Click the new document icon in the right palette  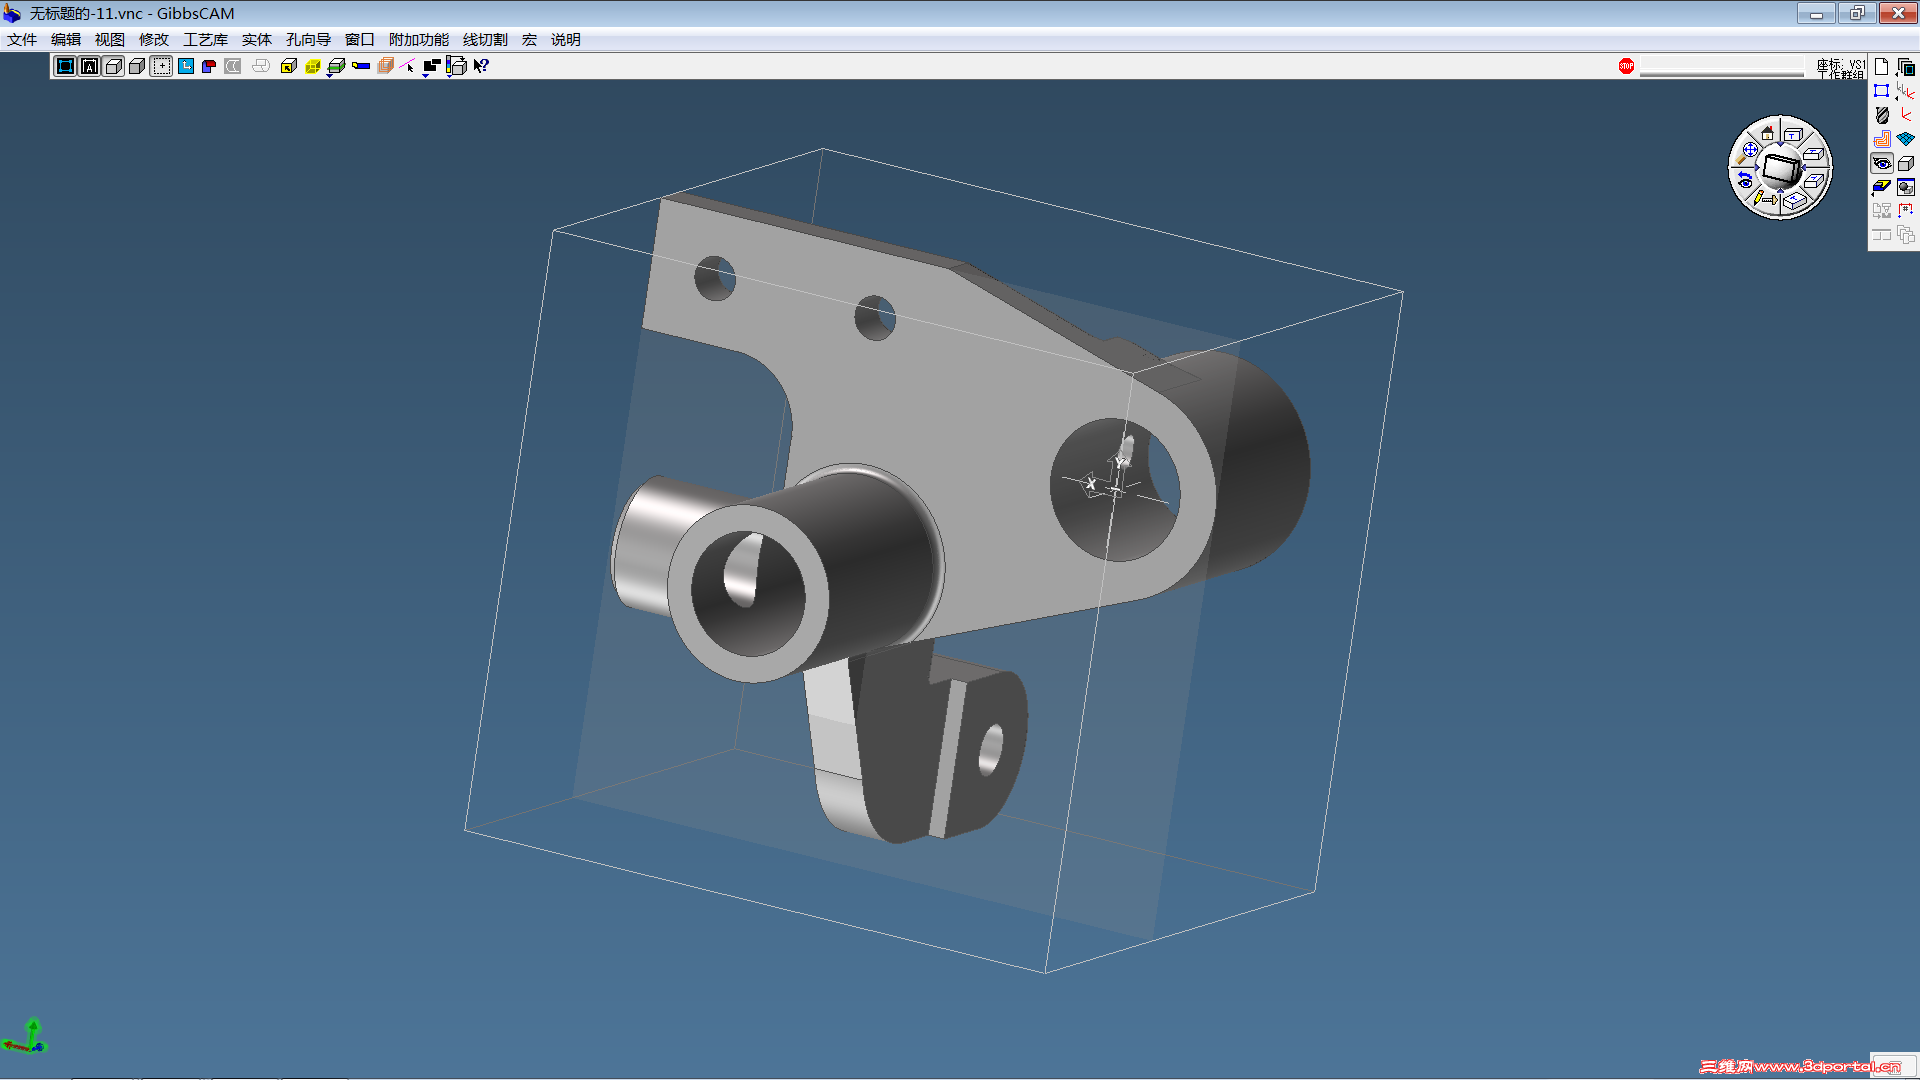point(1881,67)
